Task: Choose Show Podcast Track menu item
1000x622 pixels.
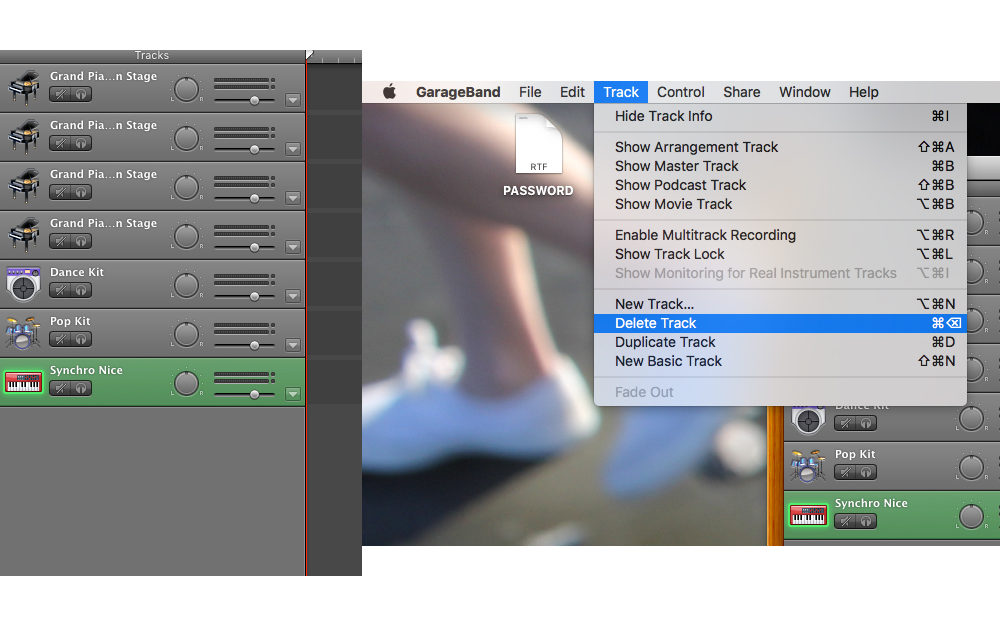Action: tap(780, 186)
